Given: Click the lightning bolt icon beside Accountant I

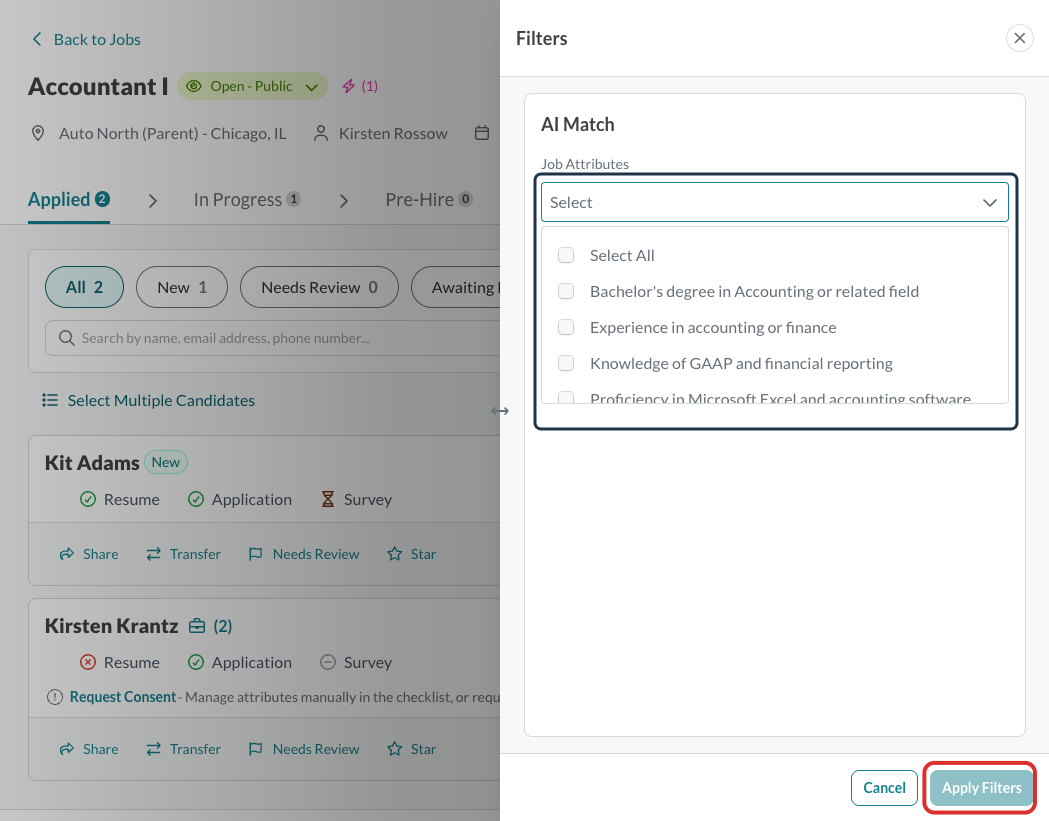Looking at the screenshot, I should click(349, 86).
